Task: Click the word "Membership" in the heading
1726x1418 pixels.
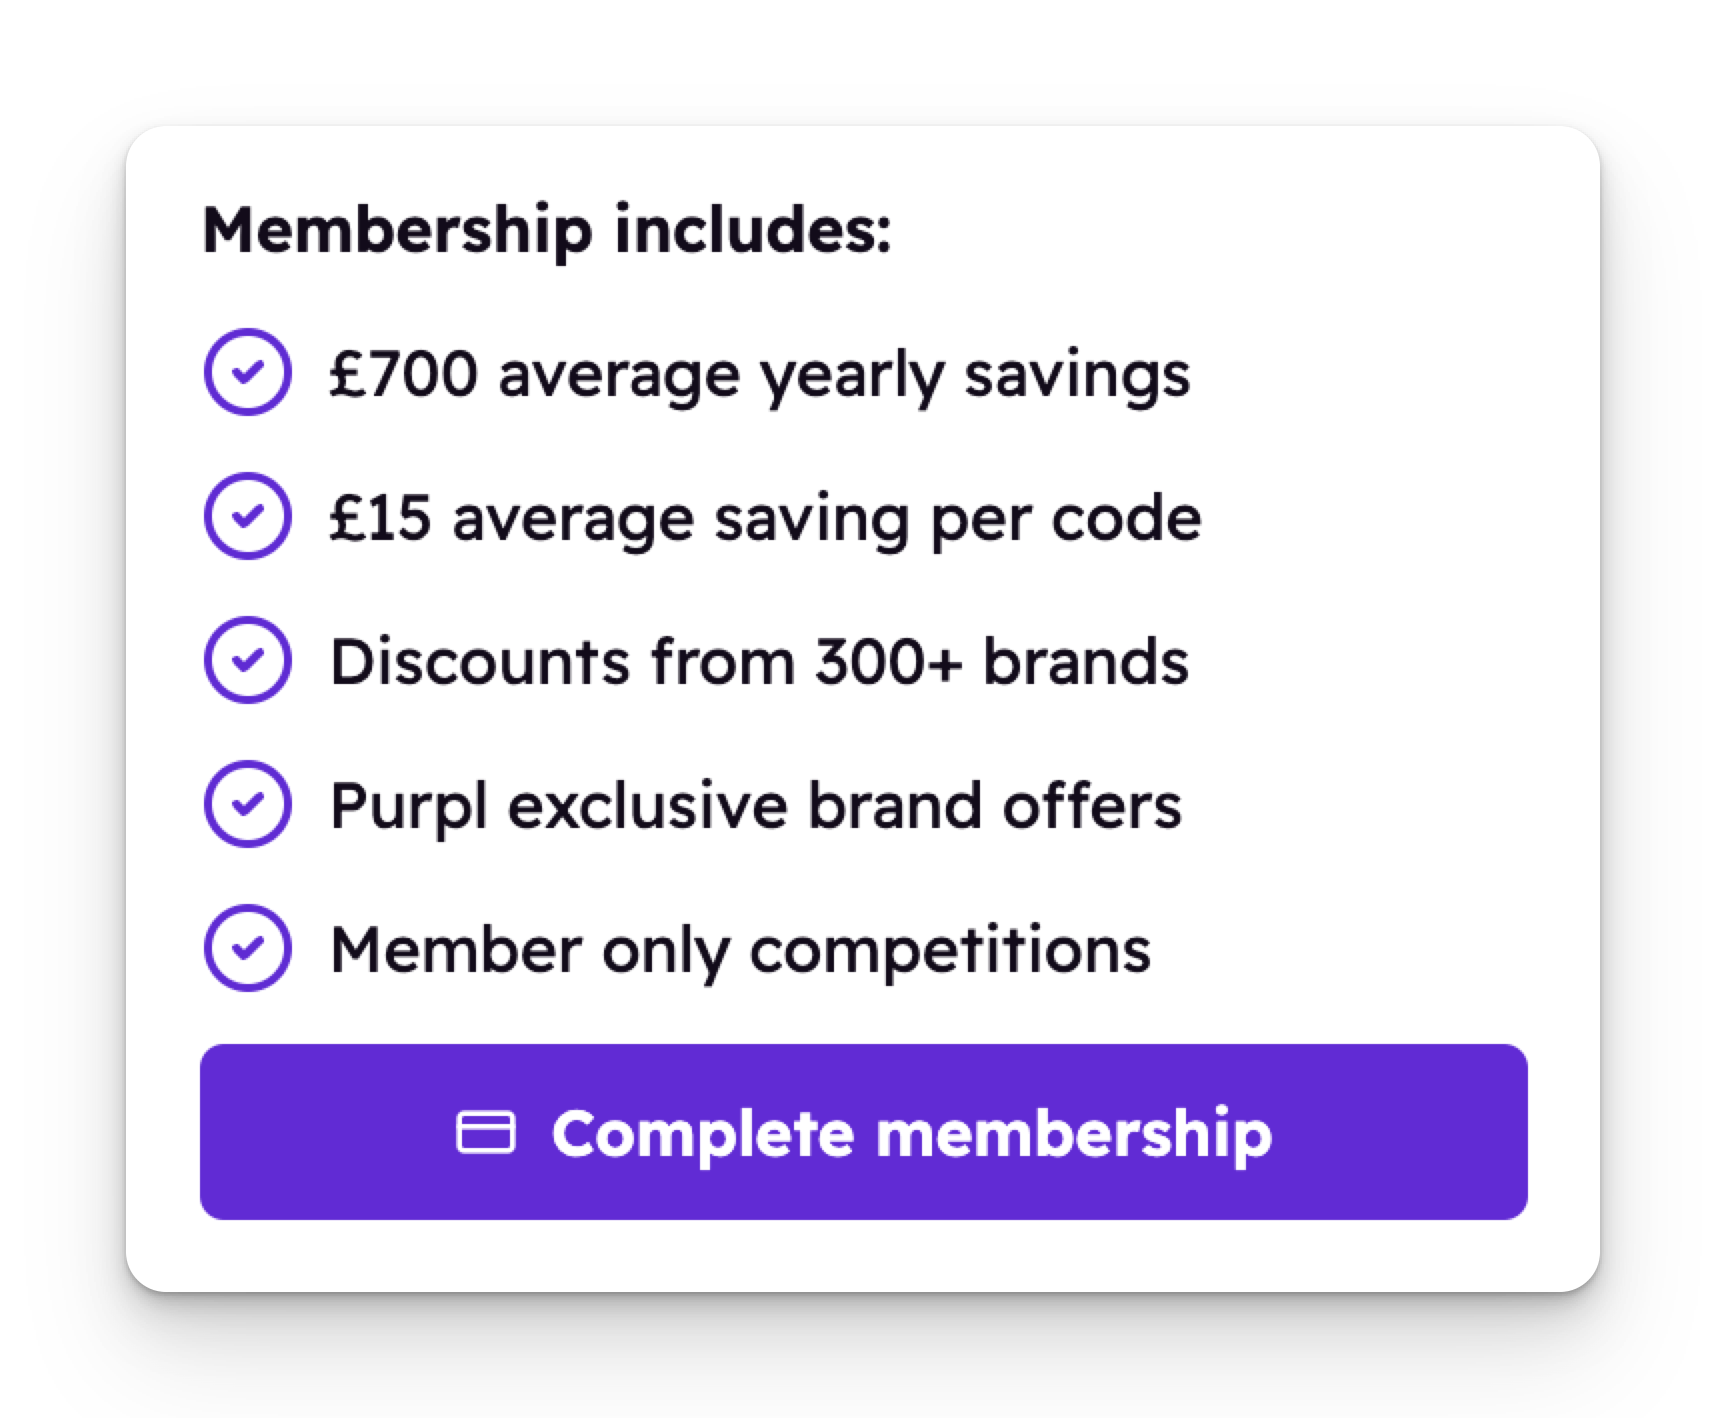Action: click(x=398, y=230)
